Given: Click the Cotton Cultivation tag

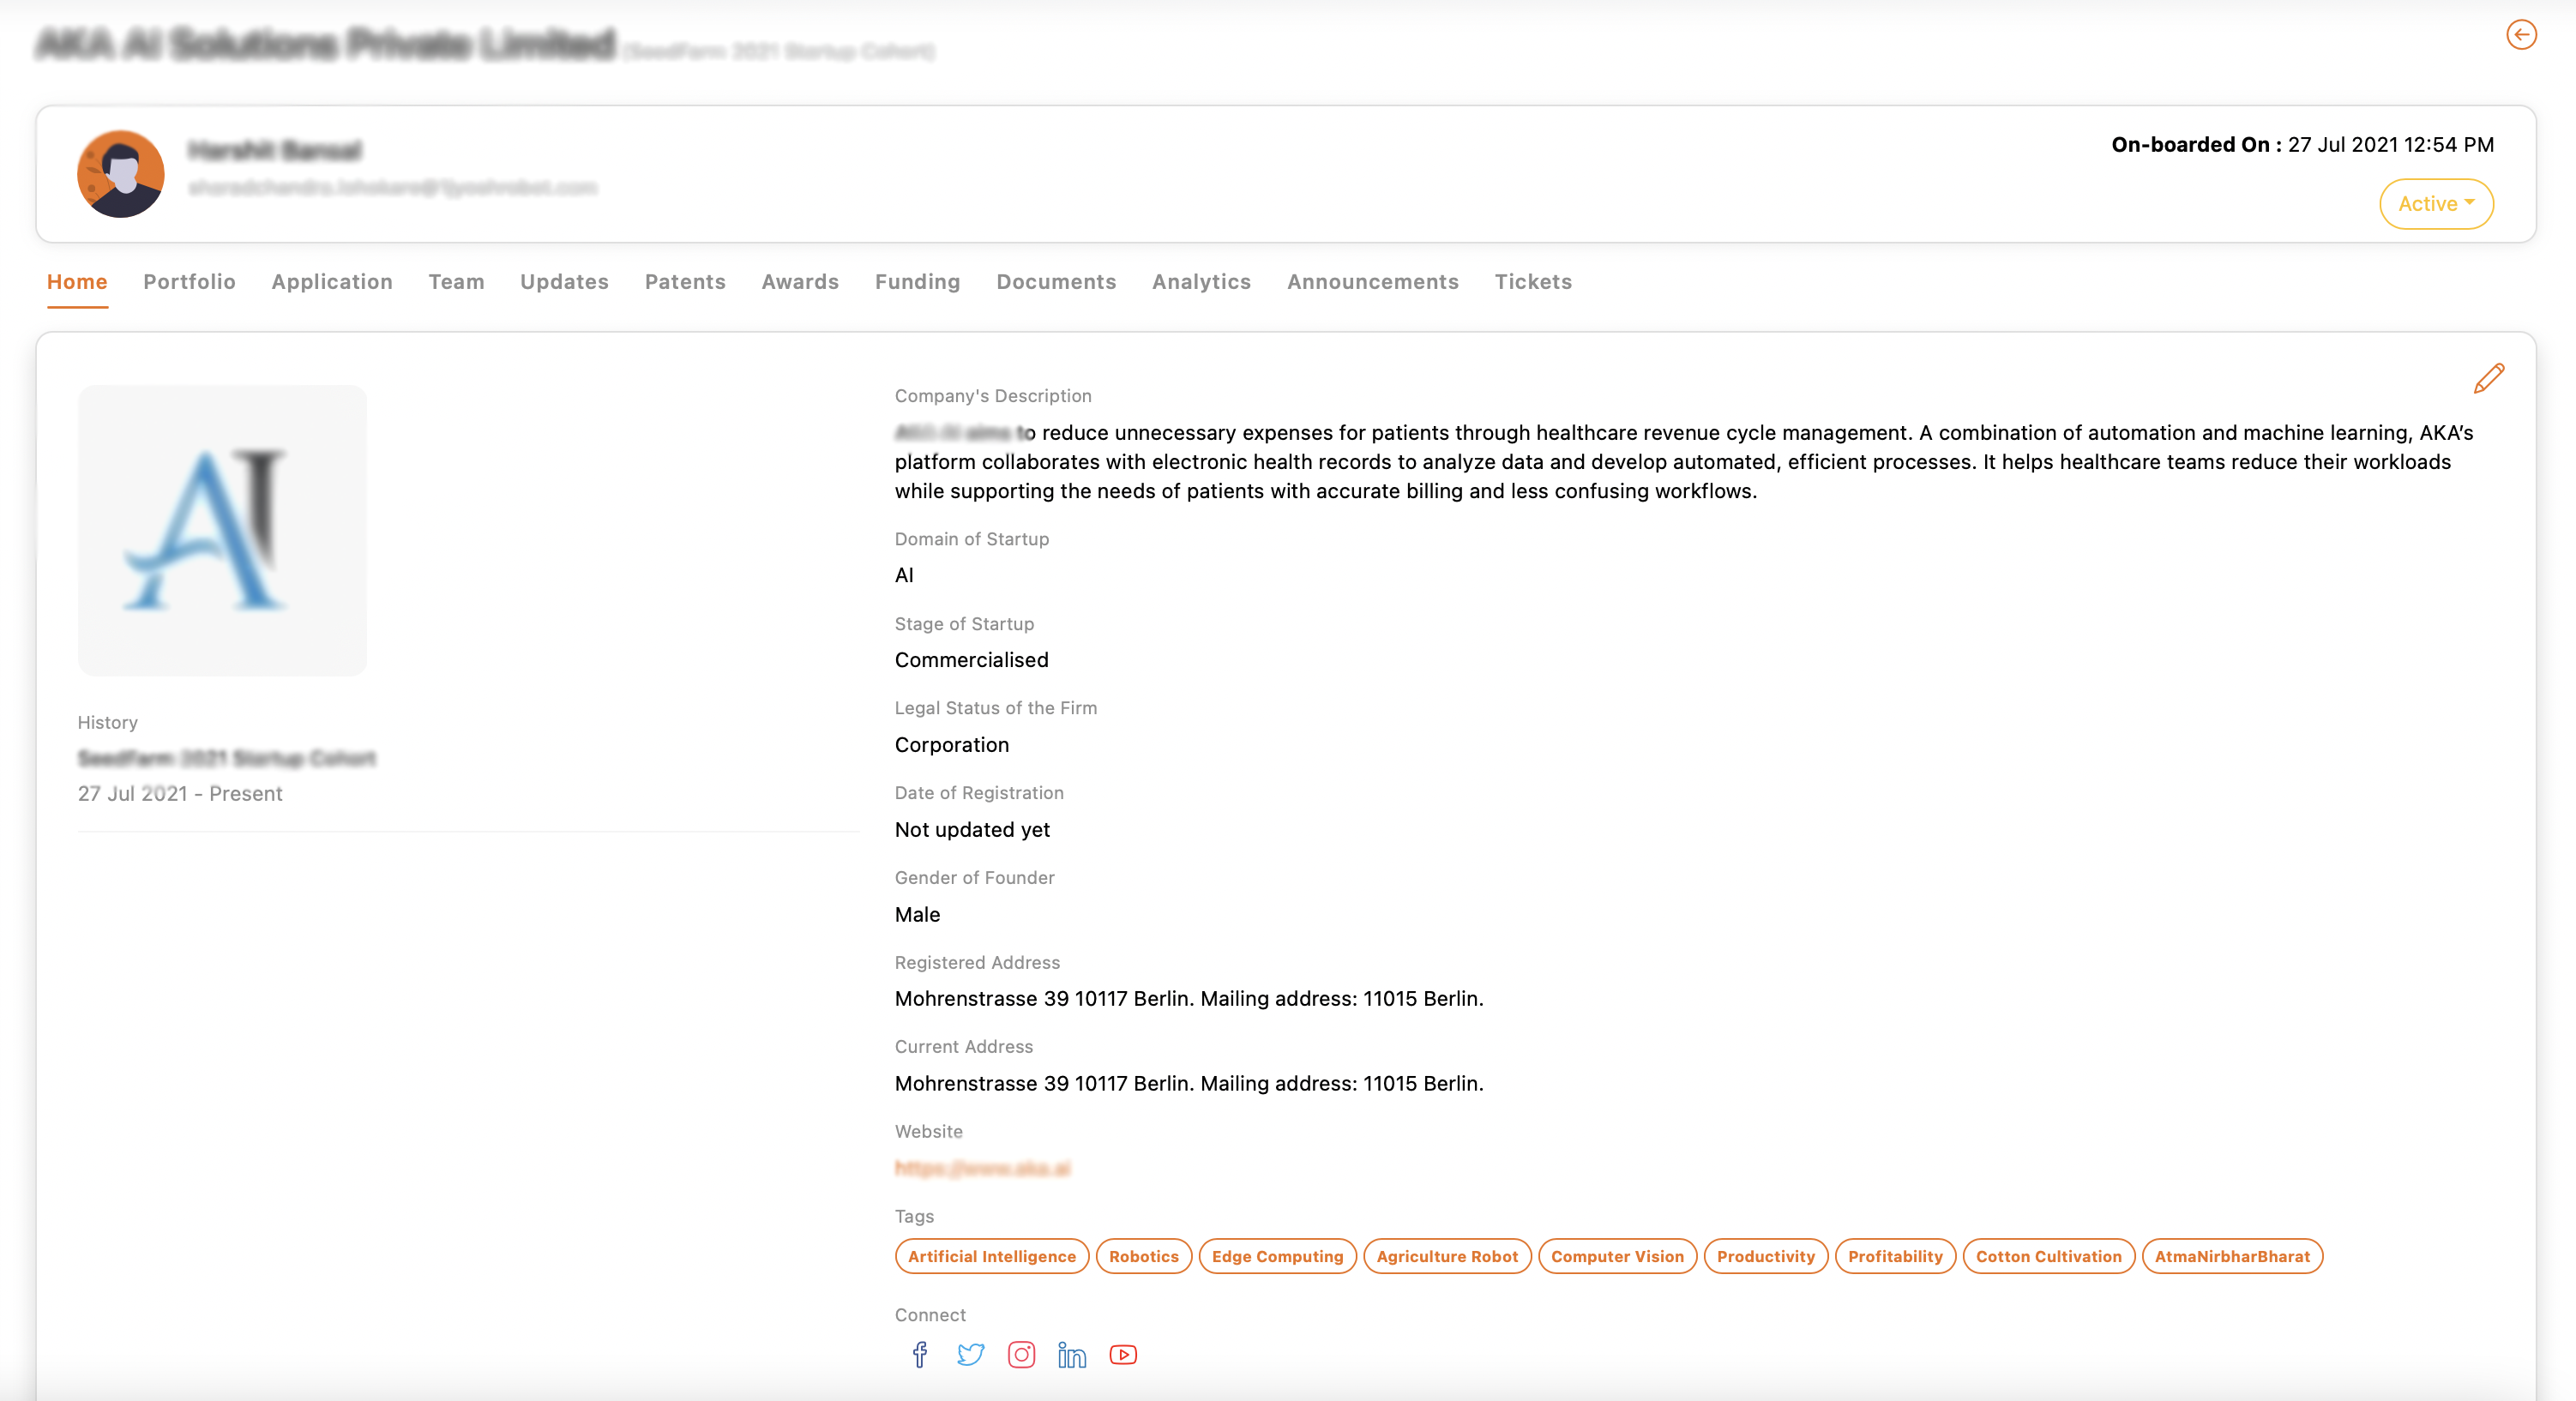Looking at the screenshot, I should coord(2048,1256).
